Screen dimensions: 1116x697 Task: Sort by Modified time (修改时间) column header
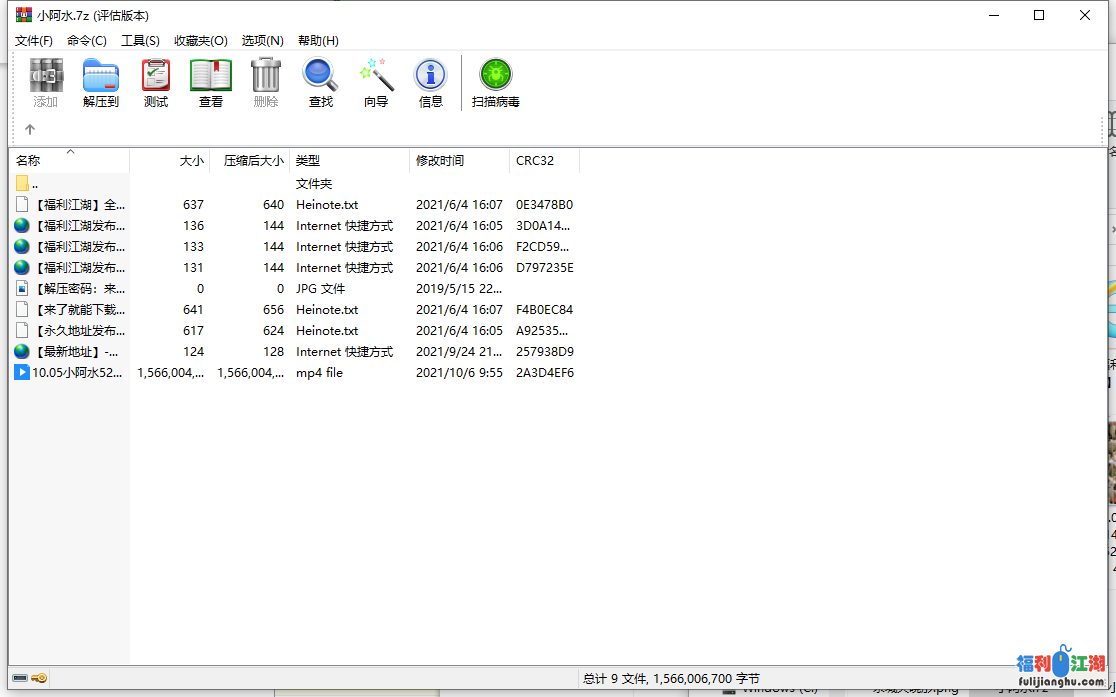[x=440, y=160]
